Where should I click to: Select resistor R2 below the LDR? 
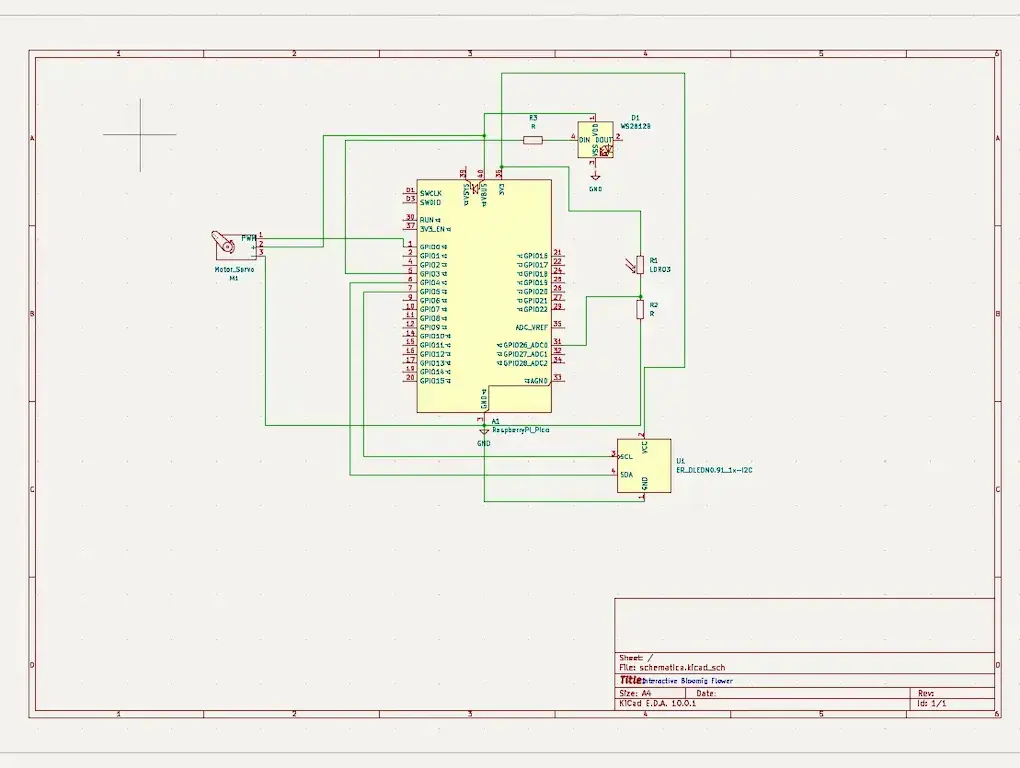640,310
